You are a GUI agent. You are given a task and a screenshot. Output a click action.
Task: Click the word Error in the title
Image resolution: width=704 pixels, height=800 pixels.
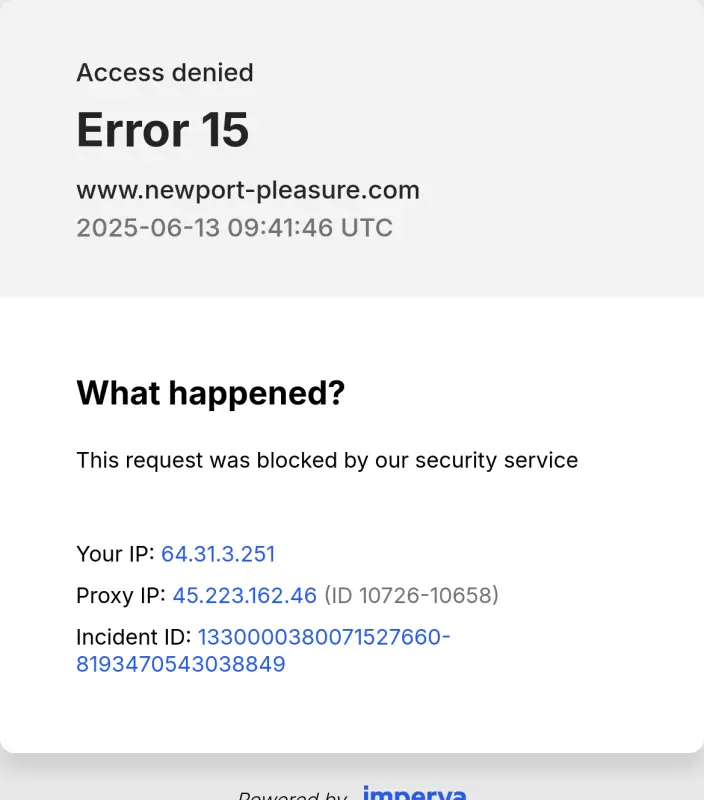[133, 130]
